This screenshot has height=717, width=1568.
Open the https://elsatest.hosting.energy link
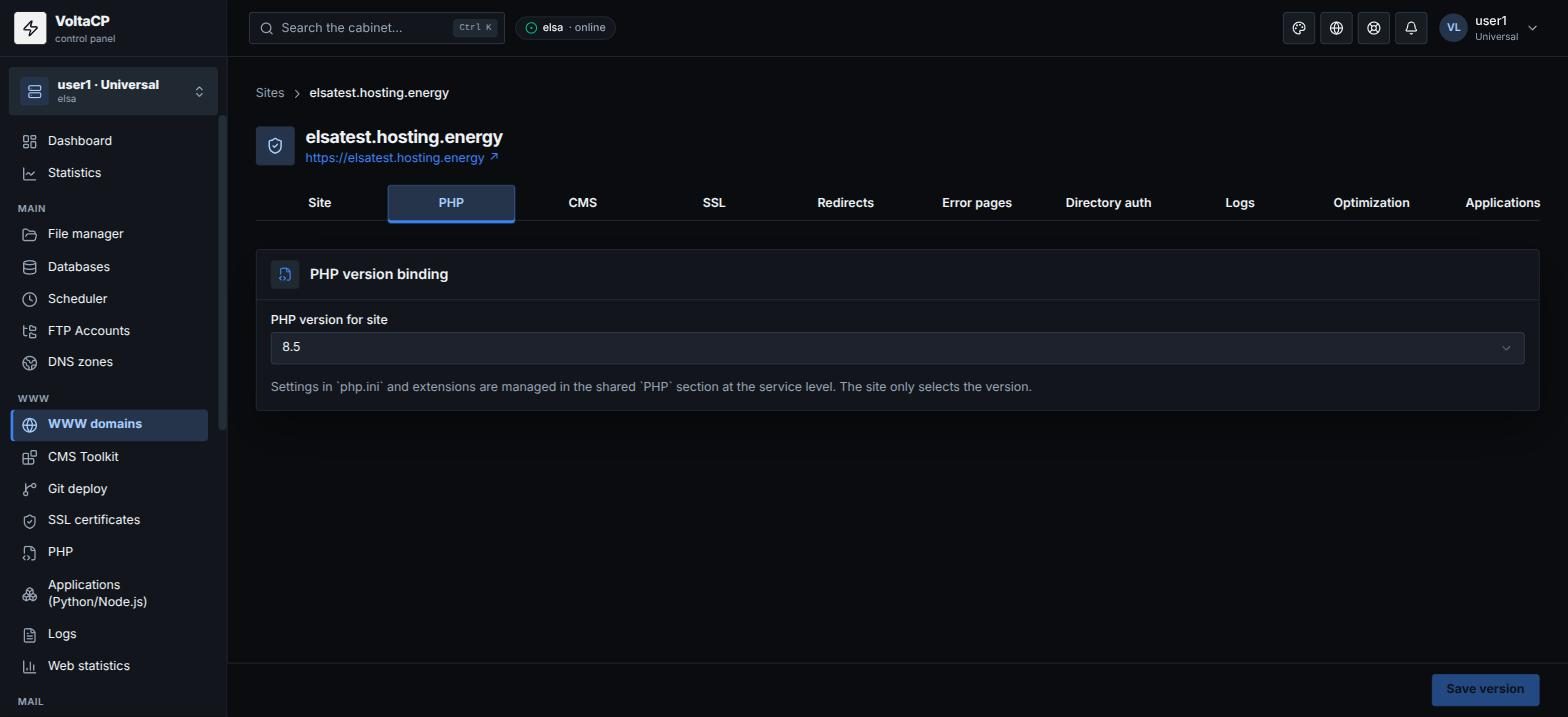(x=395, y=158)
